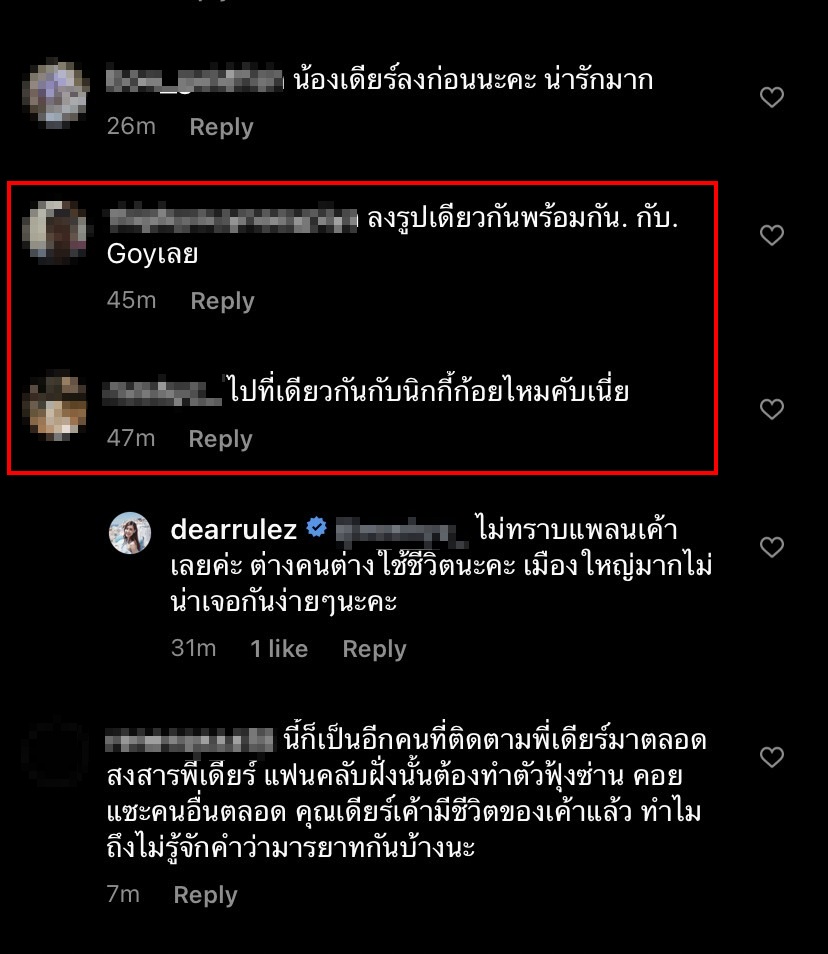Reply to the 26m comment
The image size is (828, 954).
tap(221, 127)
